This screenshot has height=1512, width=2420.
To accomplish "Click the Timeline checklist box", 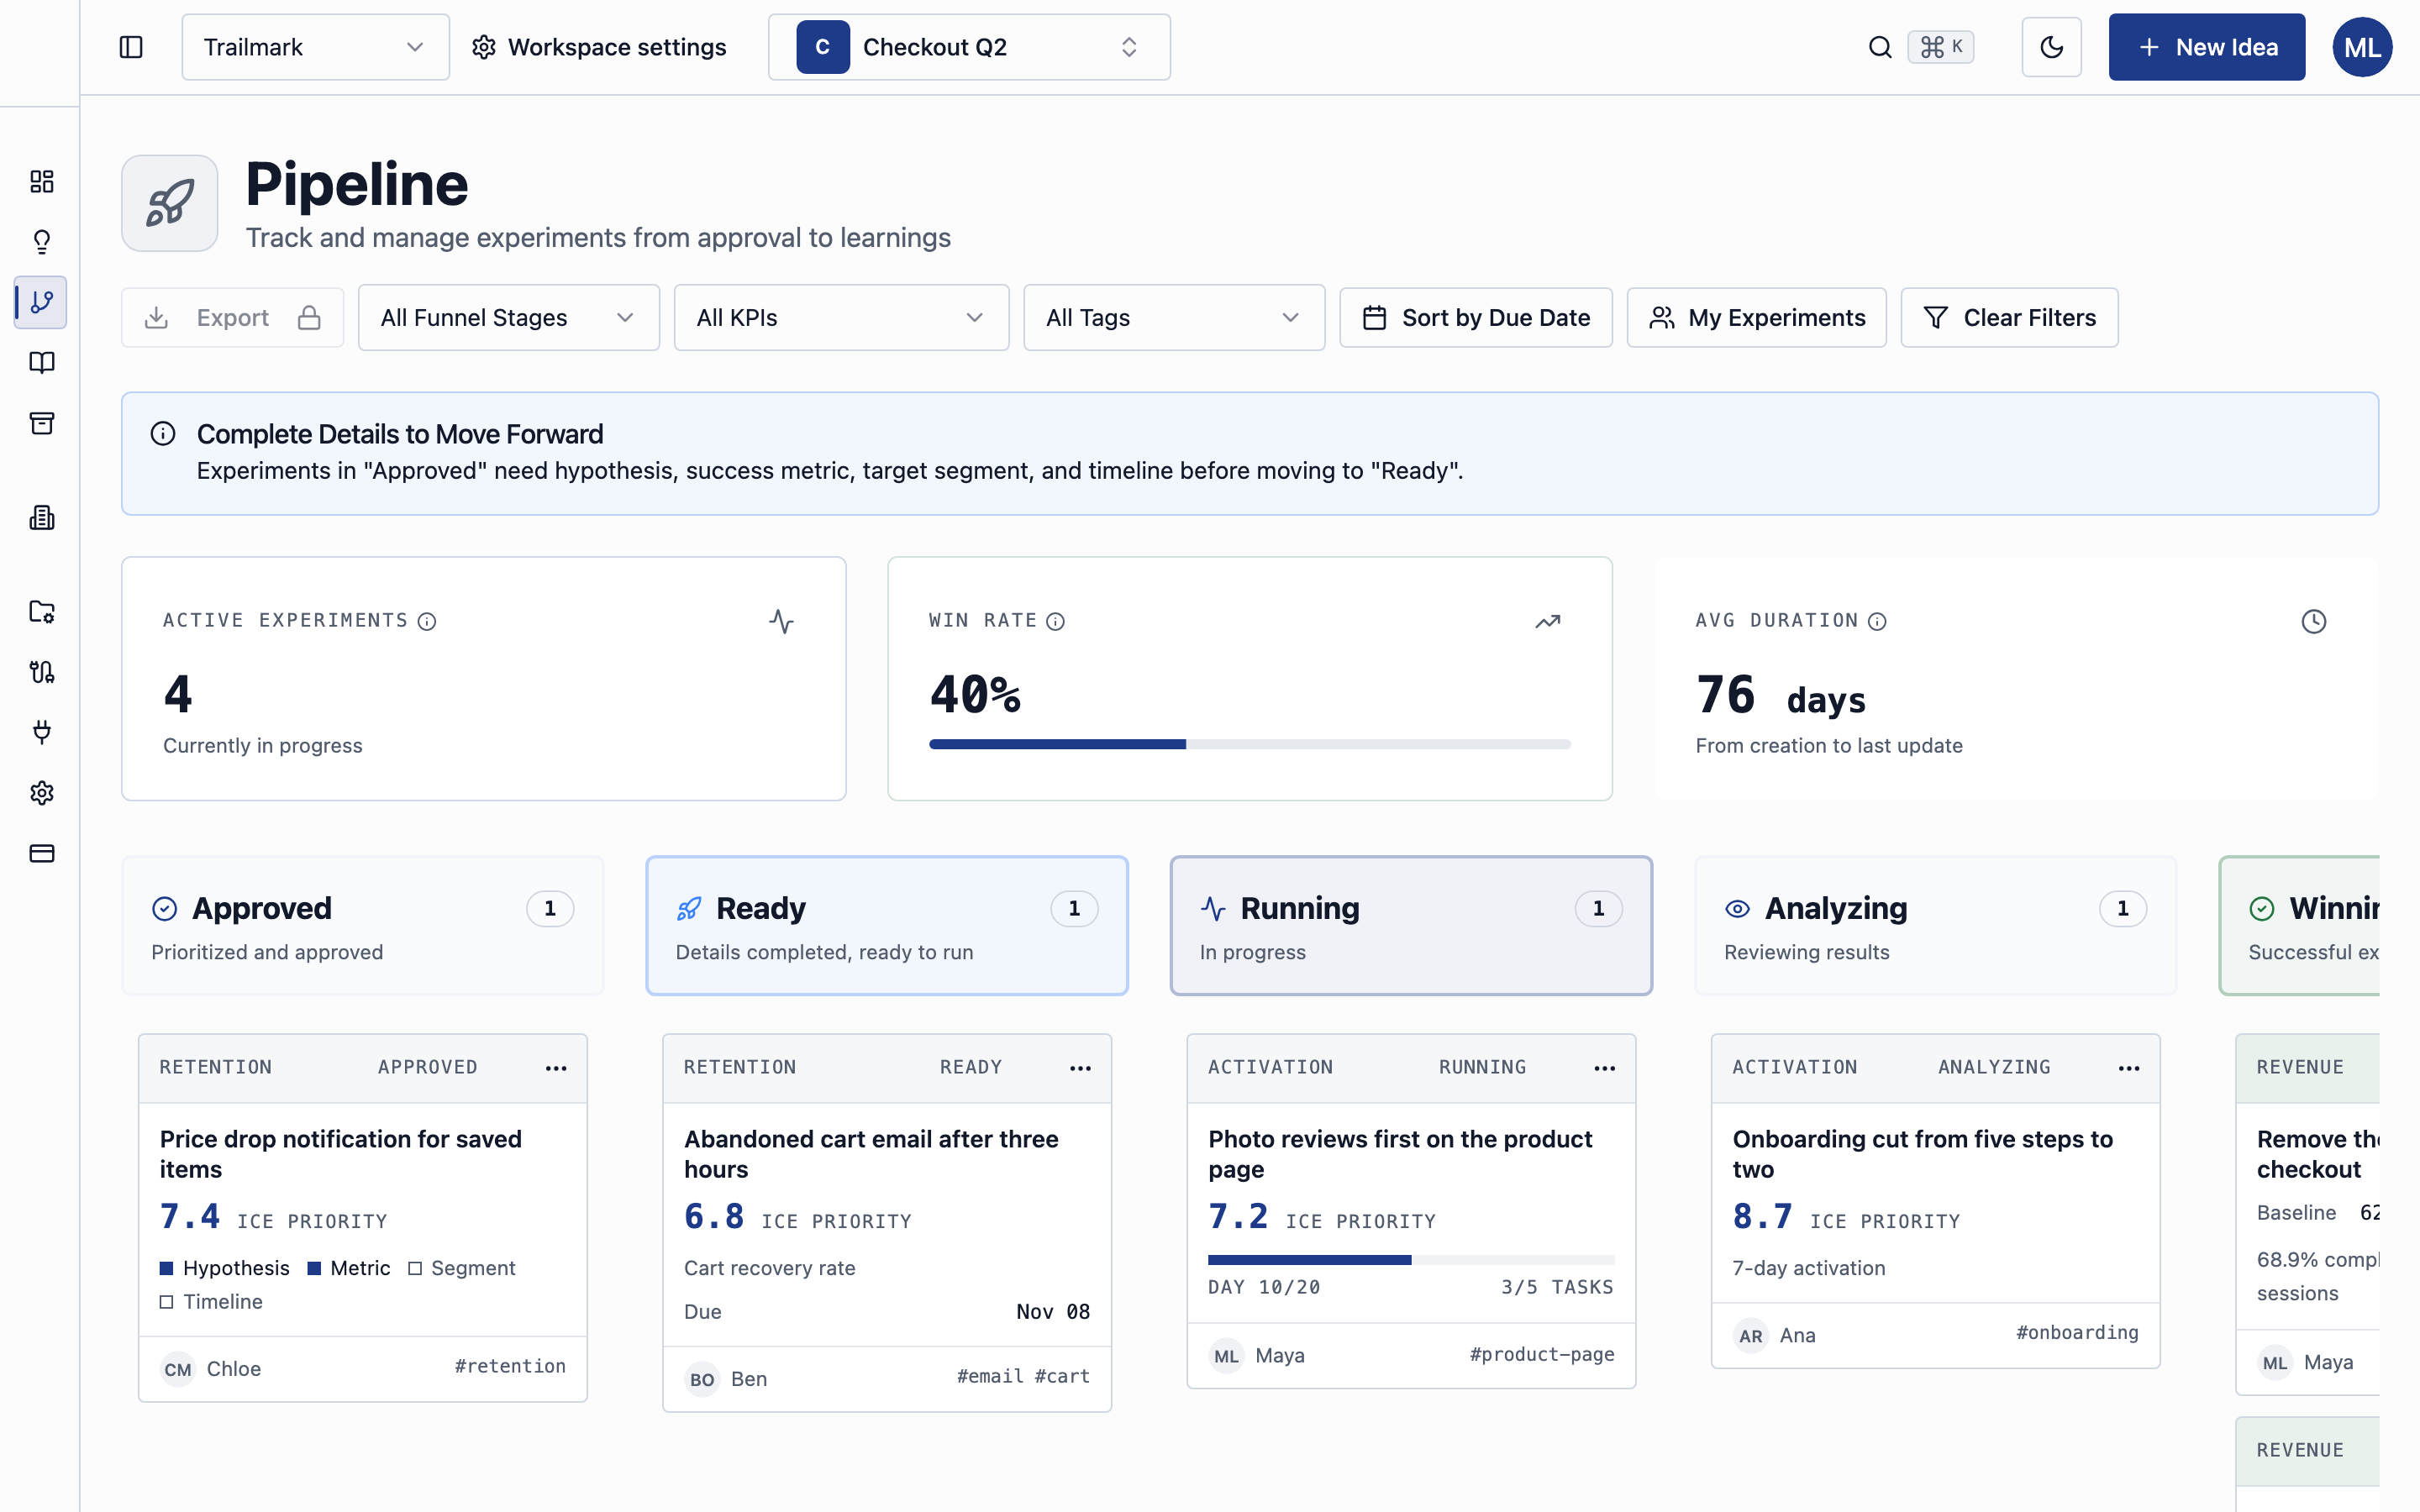I will [x=167, y=1302].
